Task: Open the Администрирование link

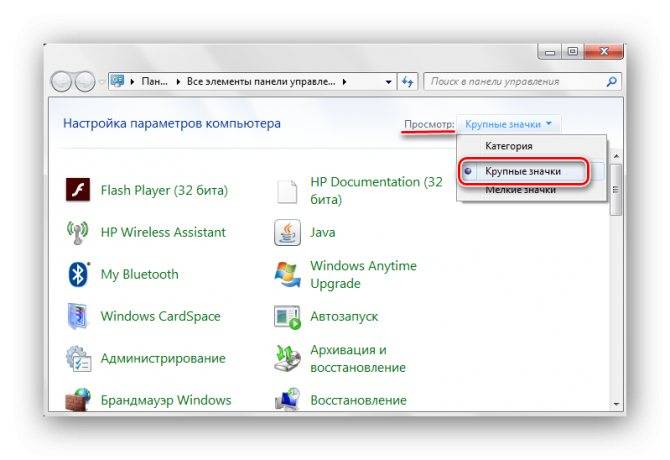Action: pos(163,358)
